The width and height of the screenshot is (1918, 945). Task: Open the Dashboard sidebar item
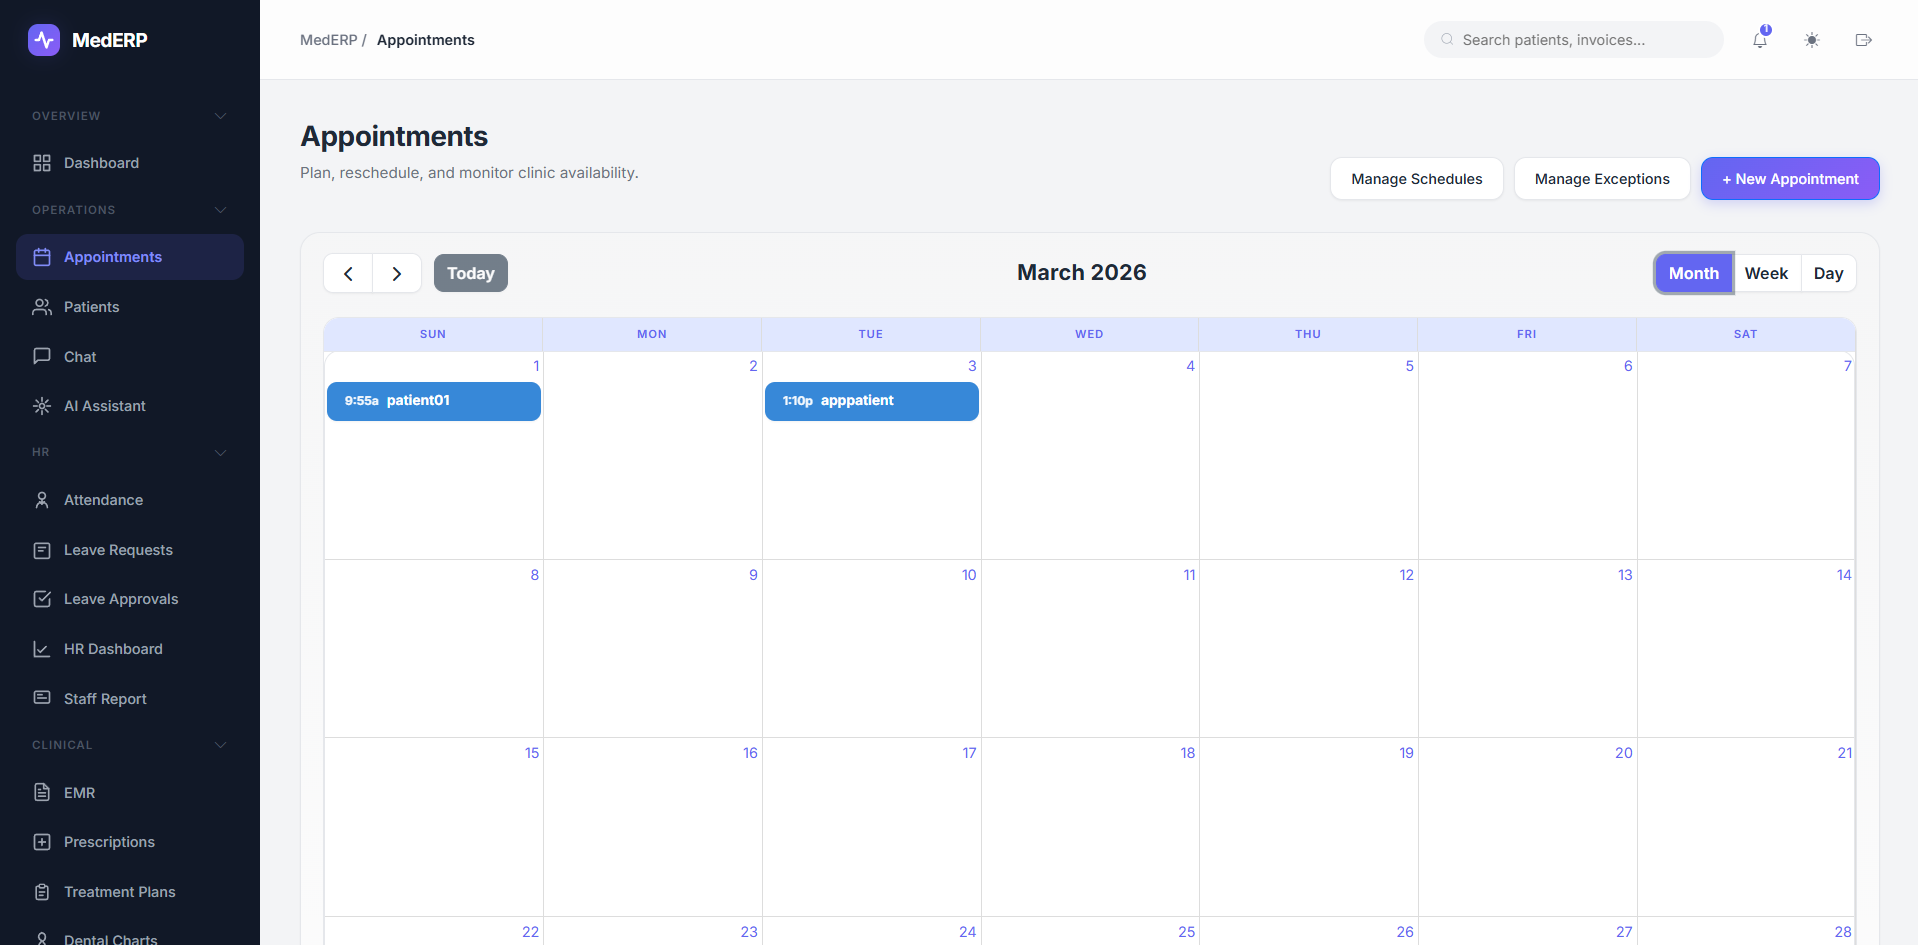point(101,163)
